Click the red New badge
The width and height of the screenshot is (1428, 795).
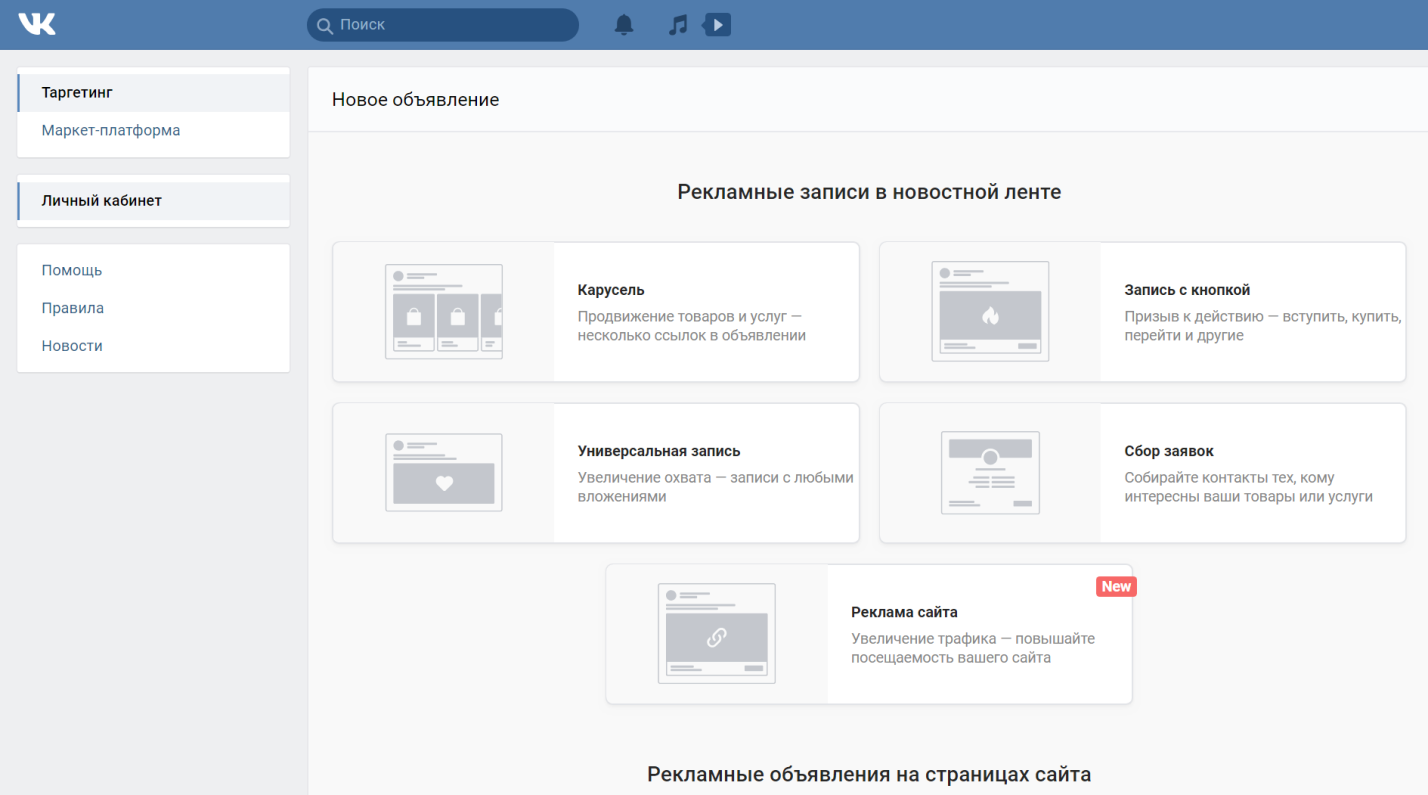click(x=1116, y=587)
